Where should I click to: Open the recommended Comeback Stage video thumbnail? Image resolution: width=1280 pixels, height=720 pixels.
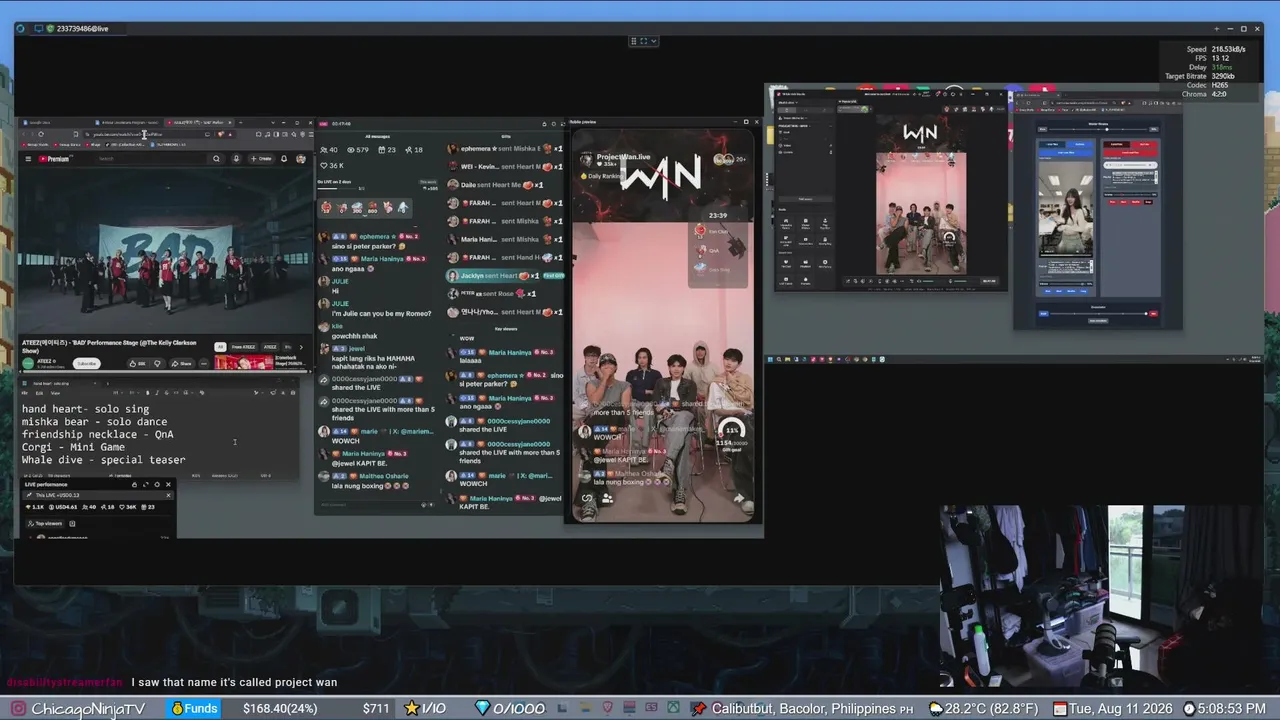(243, 362)
